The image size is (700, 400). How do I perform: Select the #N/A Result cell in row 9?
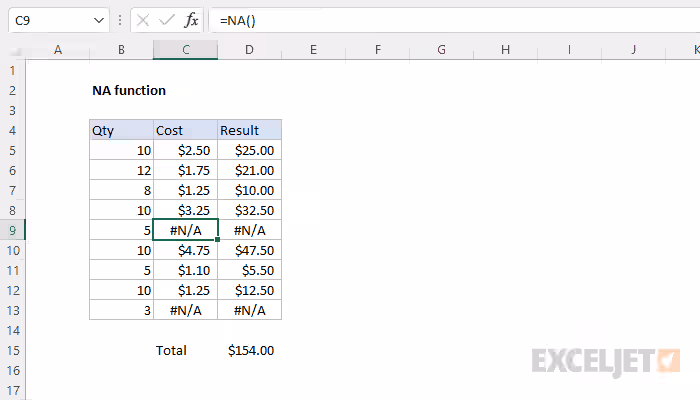pos(250,230)
